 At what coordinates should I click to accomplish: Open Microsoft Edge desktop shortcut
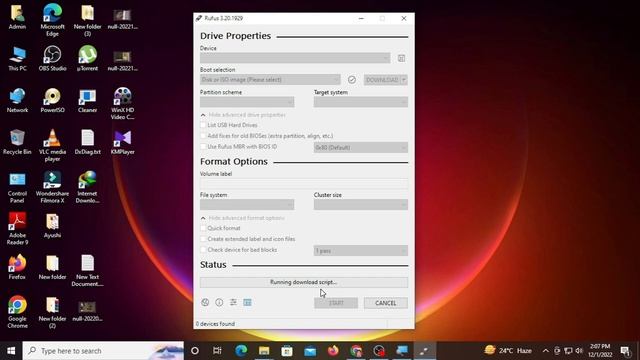[x=52, y=20]
